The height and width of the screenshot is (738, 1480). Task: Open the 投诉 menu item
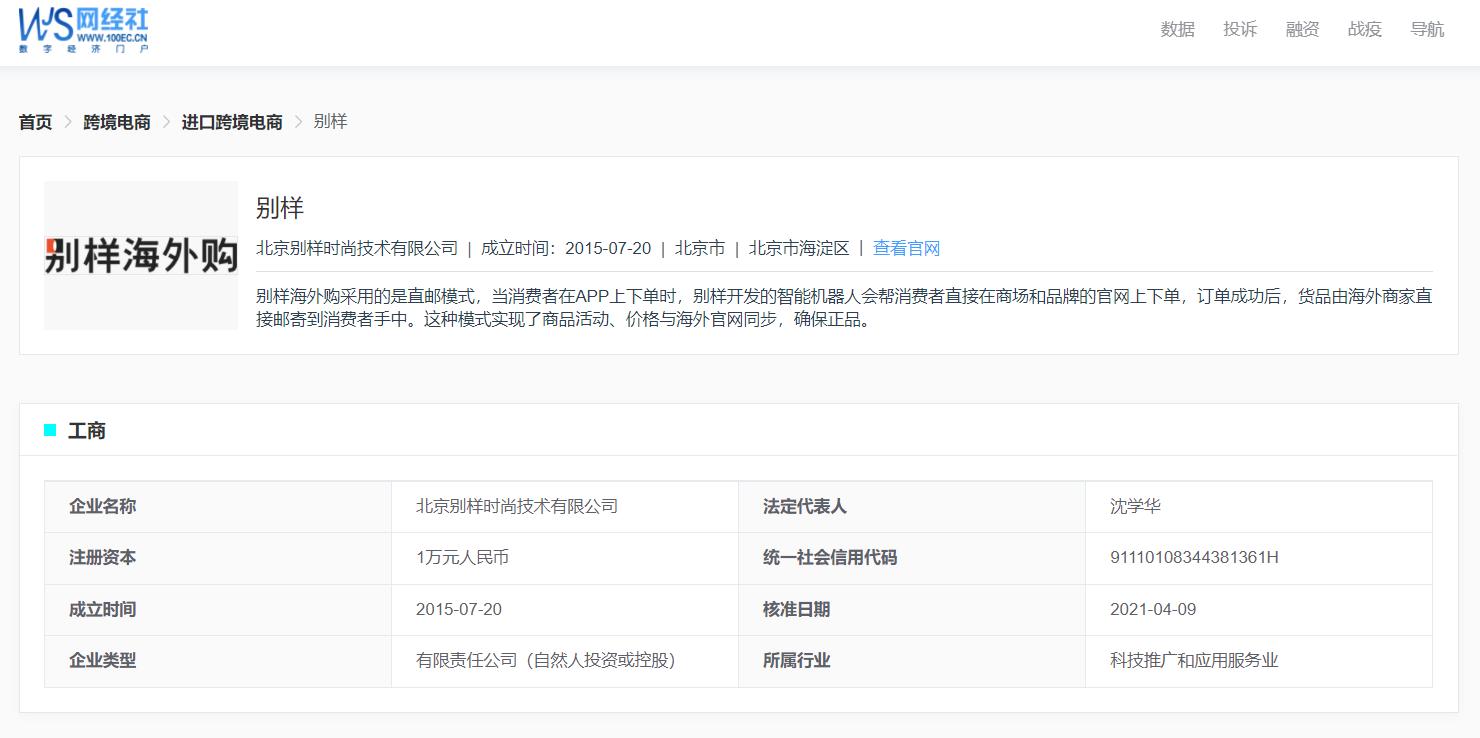pyautogui.click(x=1240, y=29)
